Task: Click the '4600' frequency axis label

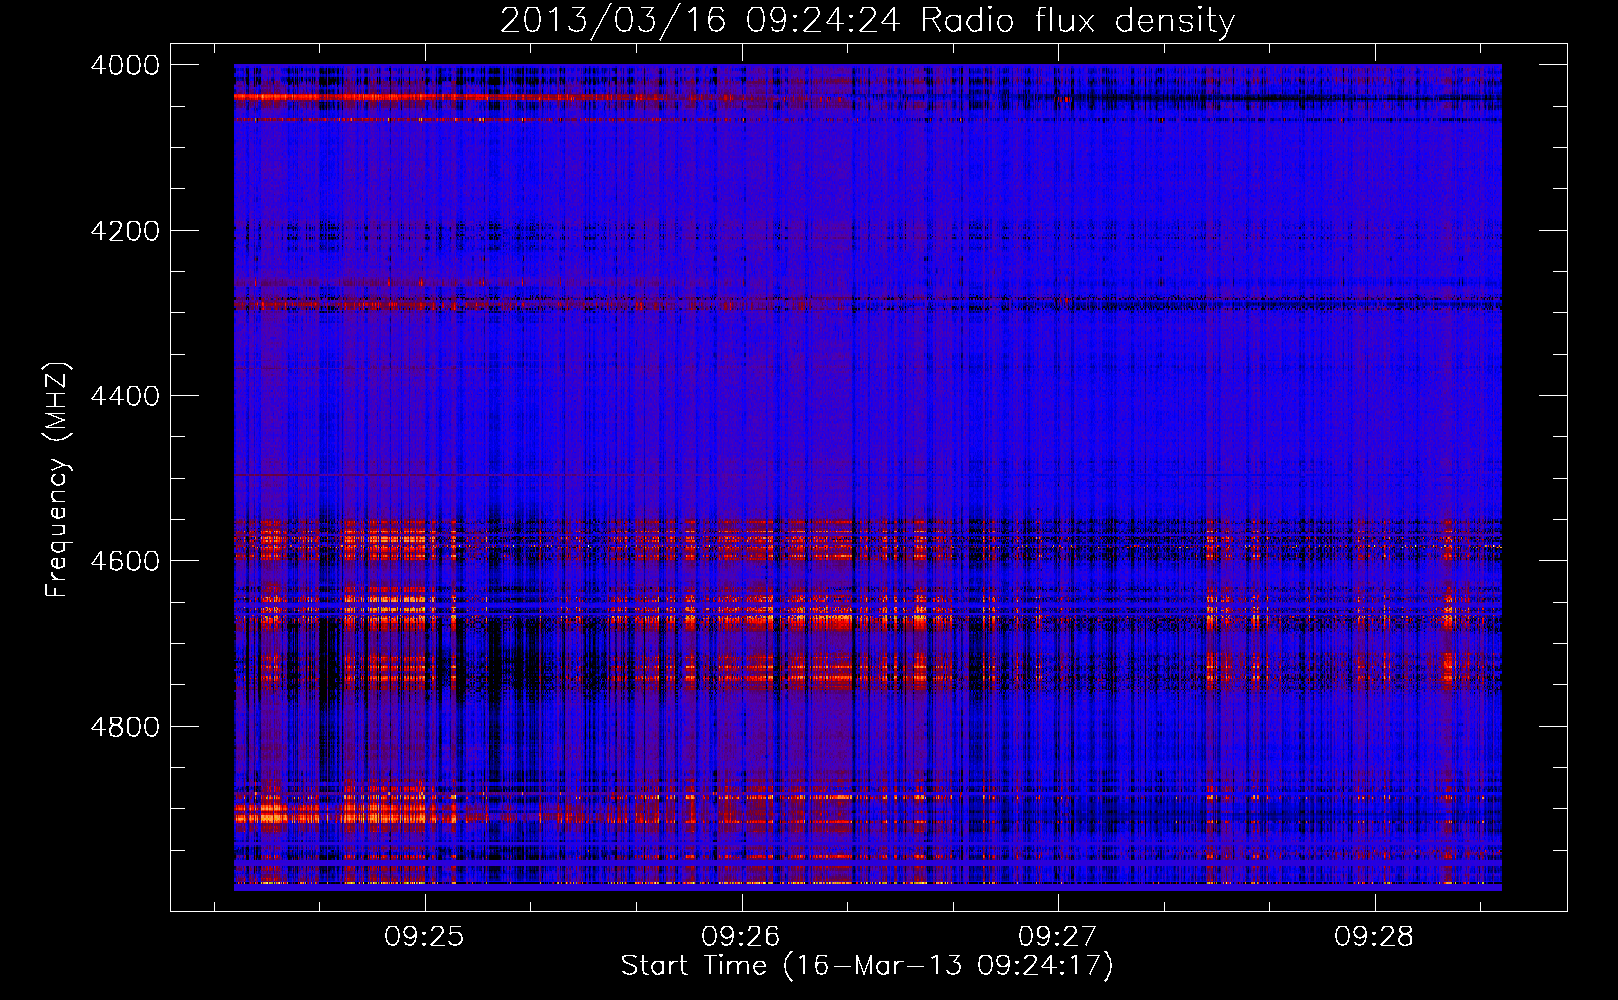Action: click(x=125, y=561)
